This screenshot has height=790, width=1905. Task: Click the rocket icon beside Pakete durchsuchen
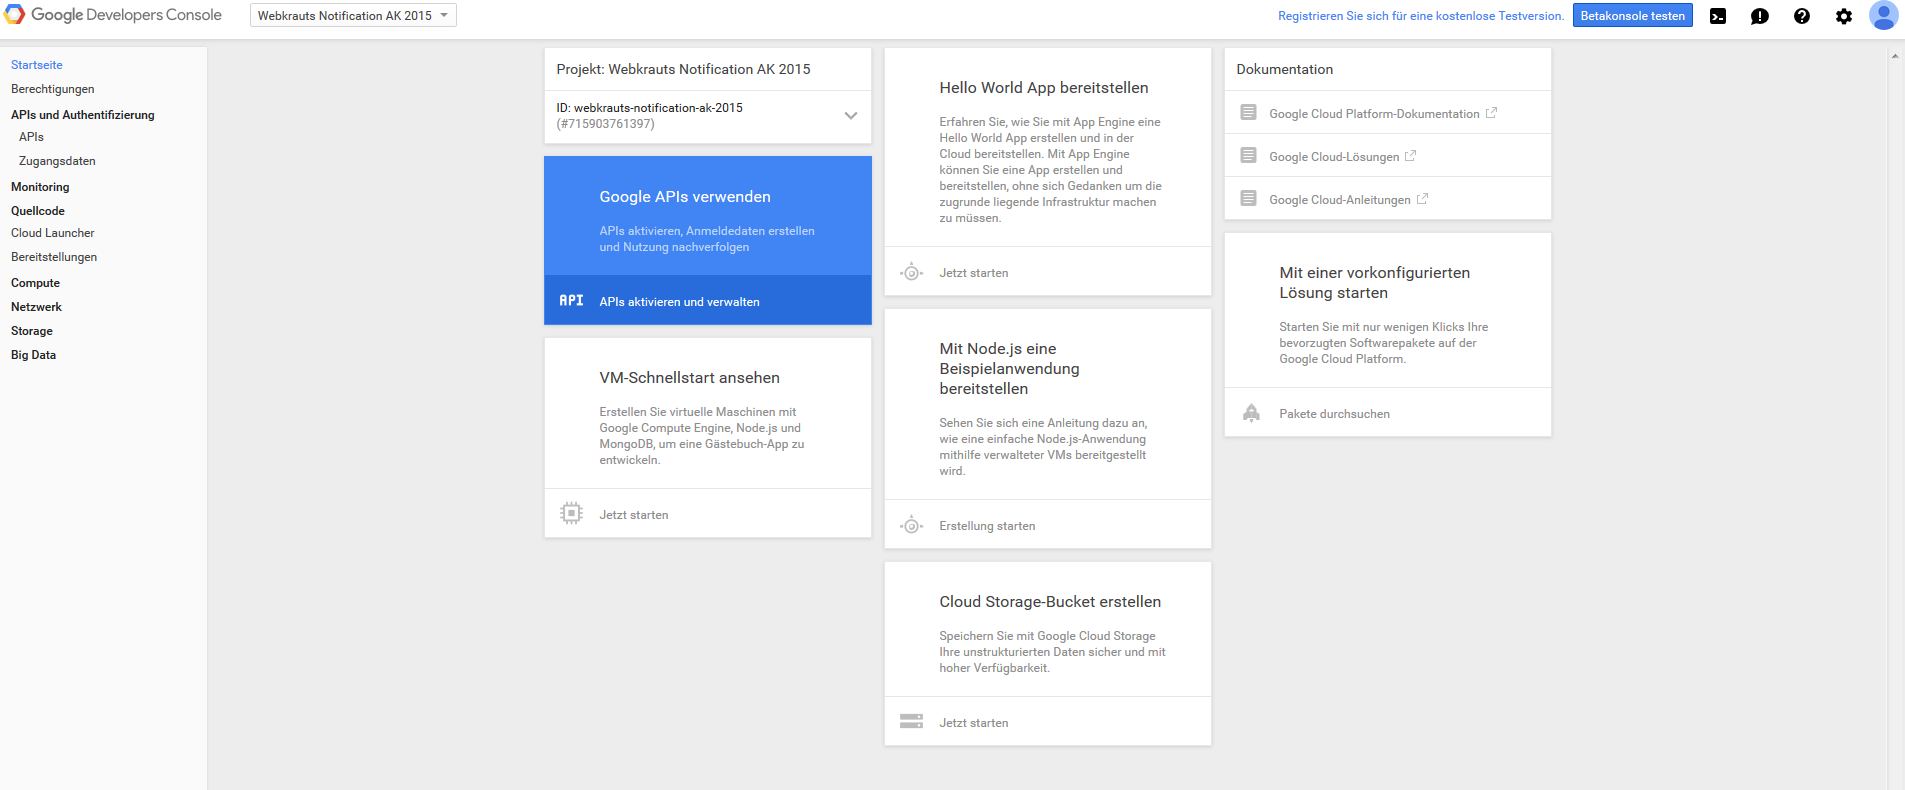1251,413
